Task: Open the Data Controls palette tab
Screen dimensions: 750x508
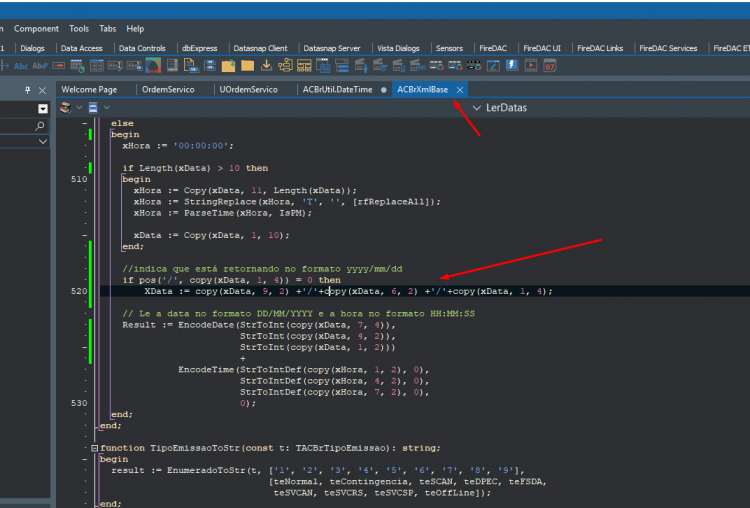Action: click(x=142, y=48)
